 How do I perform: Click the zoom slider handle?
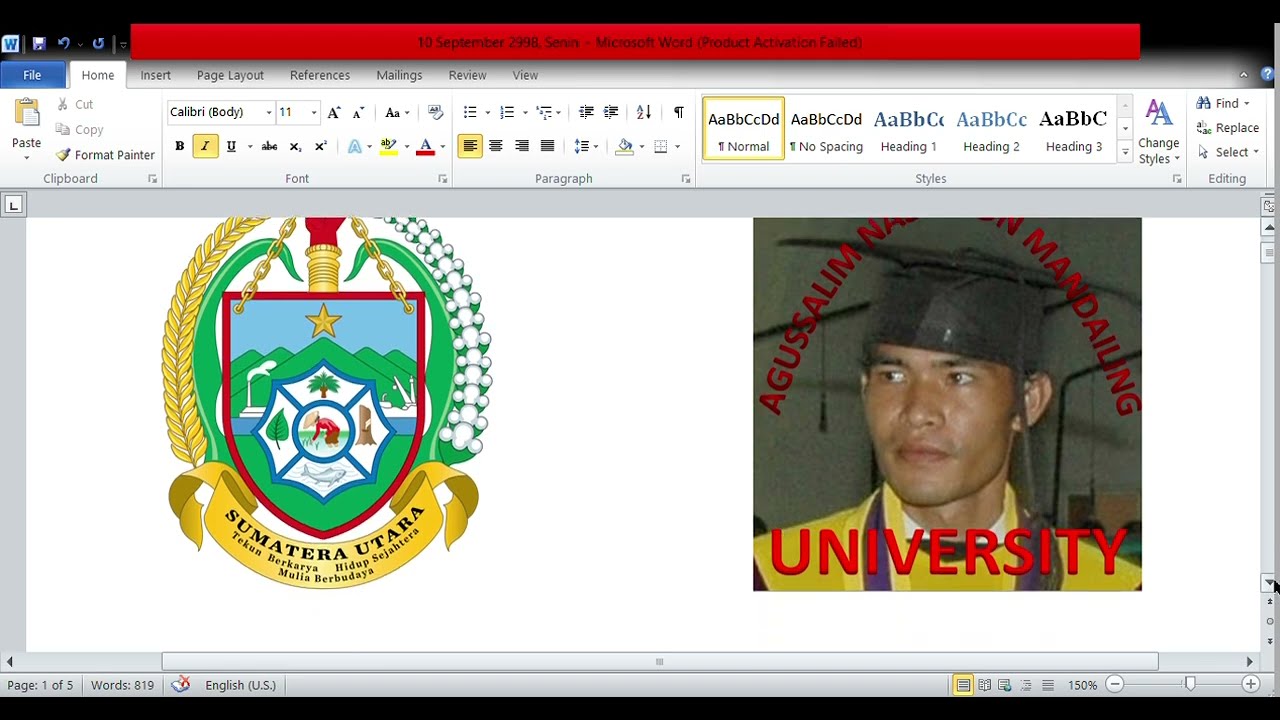point(1190,685)
